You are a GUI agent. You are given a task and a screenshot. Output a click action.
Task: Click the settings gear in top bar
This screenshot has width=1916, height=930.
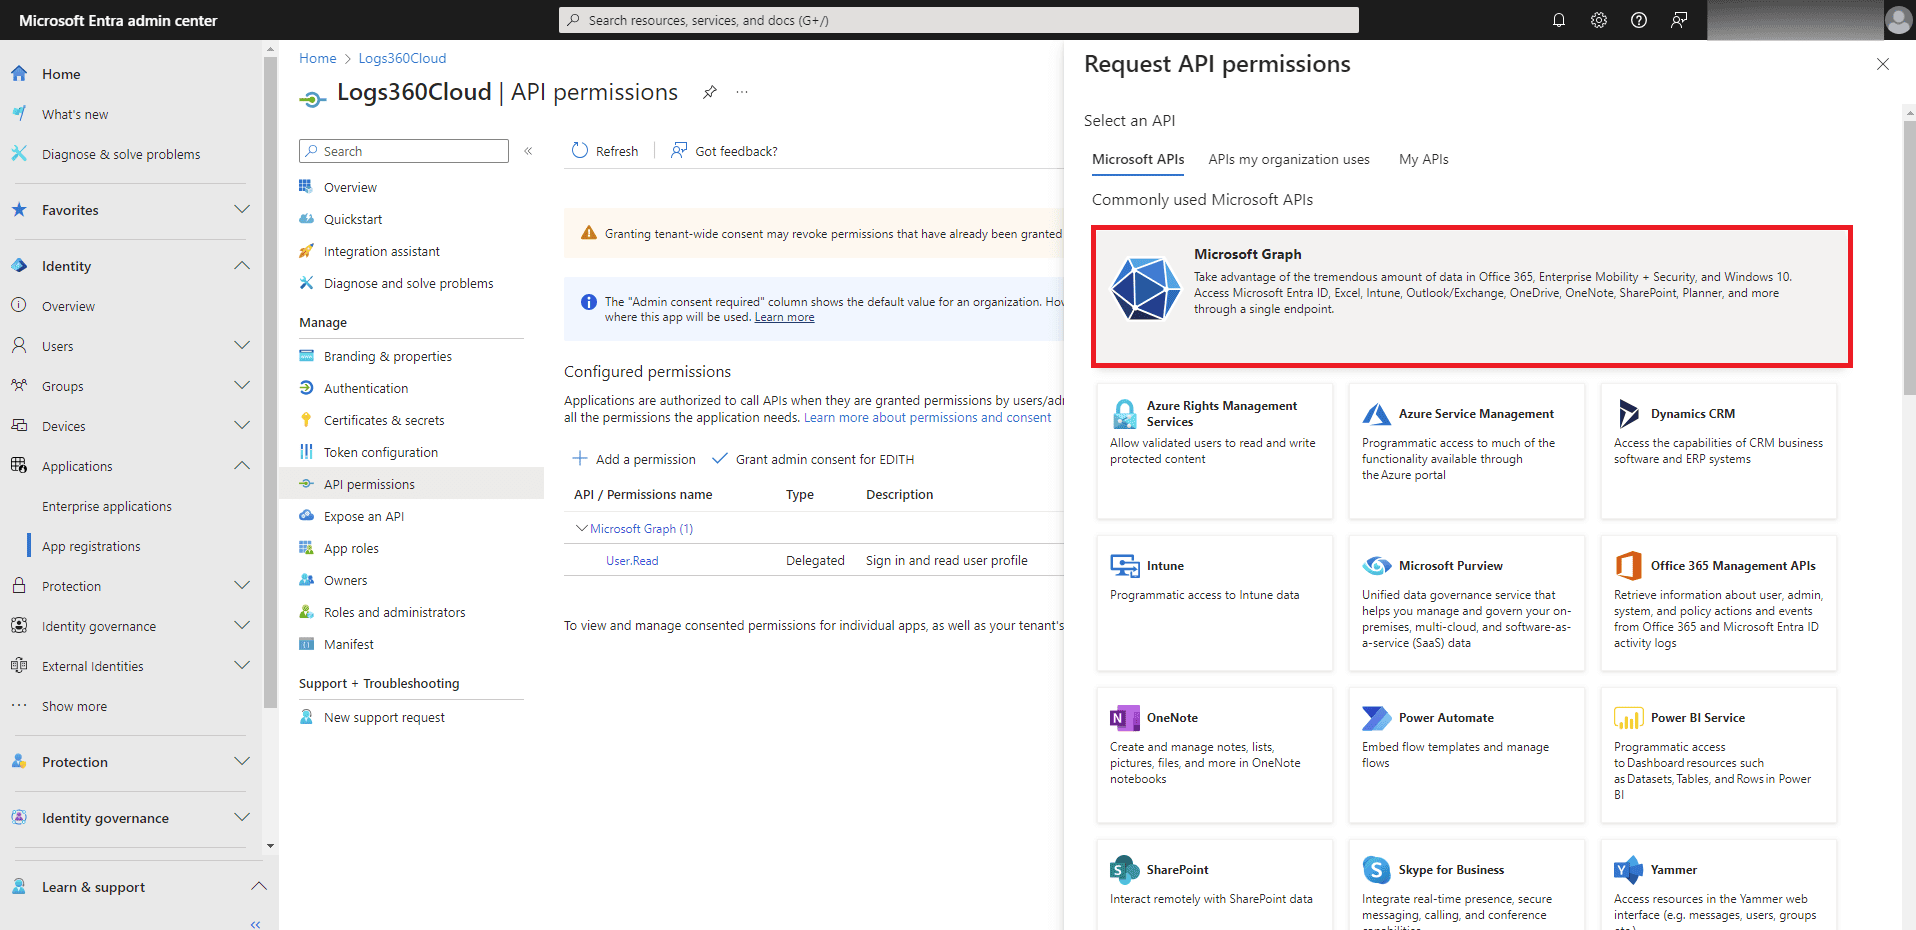coord(1598,20)
